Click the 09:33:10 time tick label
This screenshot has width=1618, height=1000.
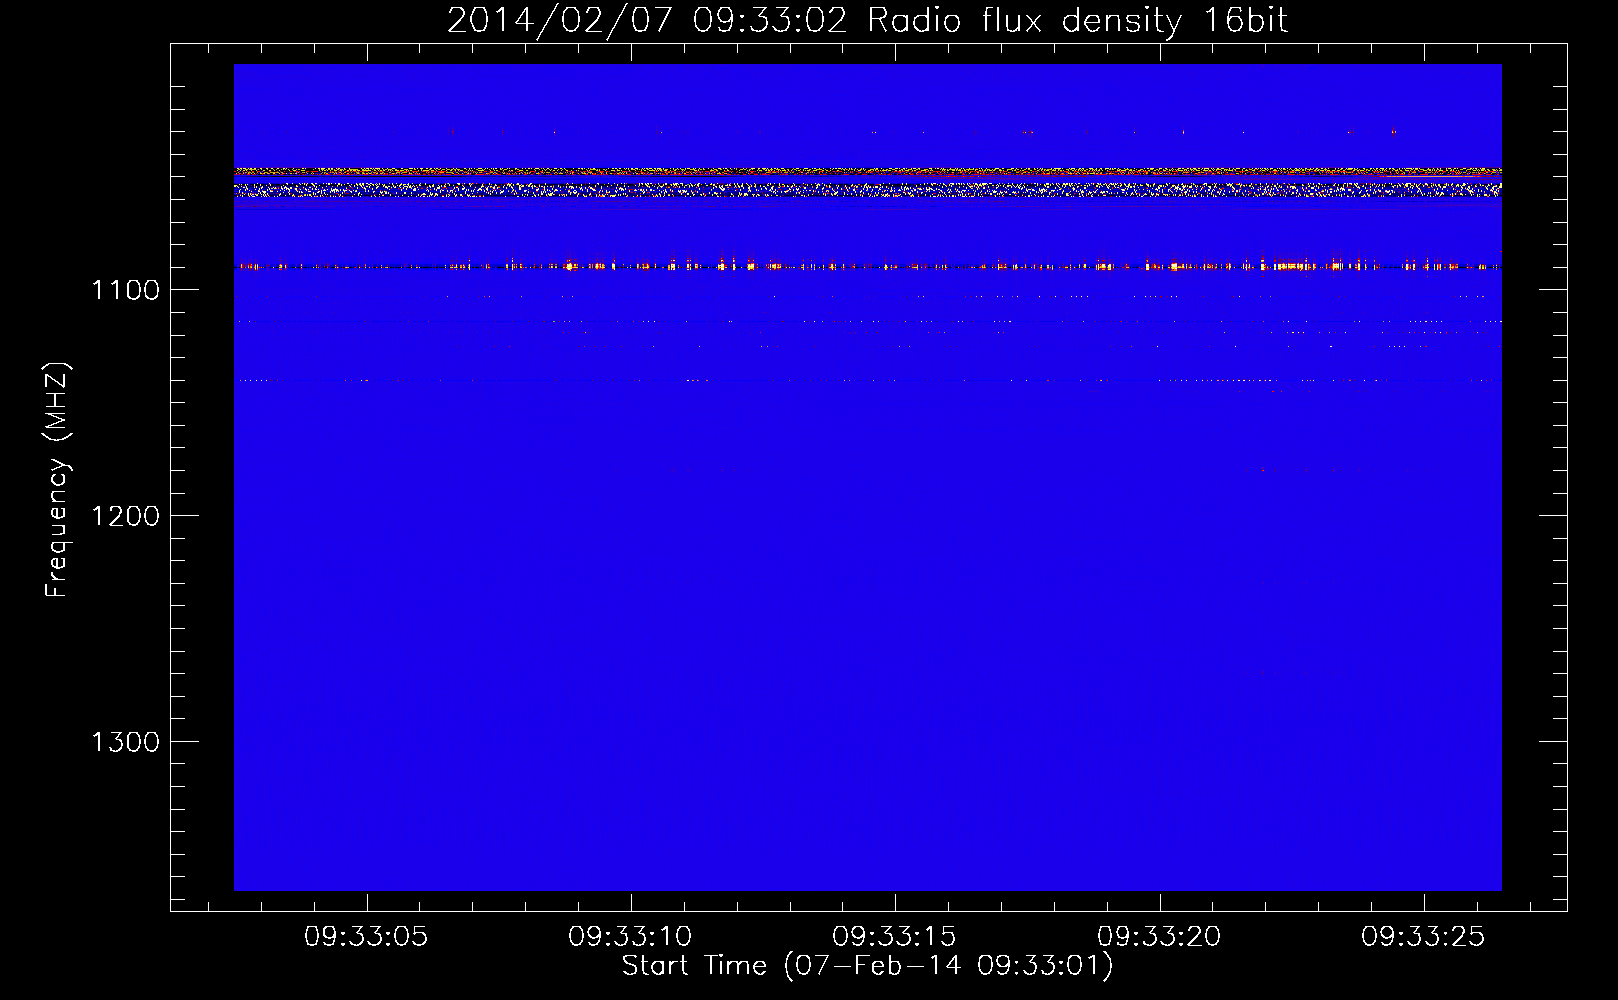click(630, 937)
